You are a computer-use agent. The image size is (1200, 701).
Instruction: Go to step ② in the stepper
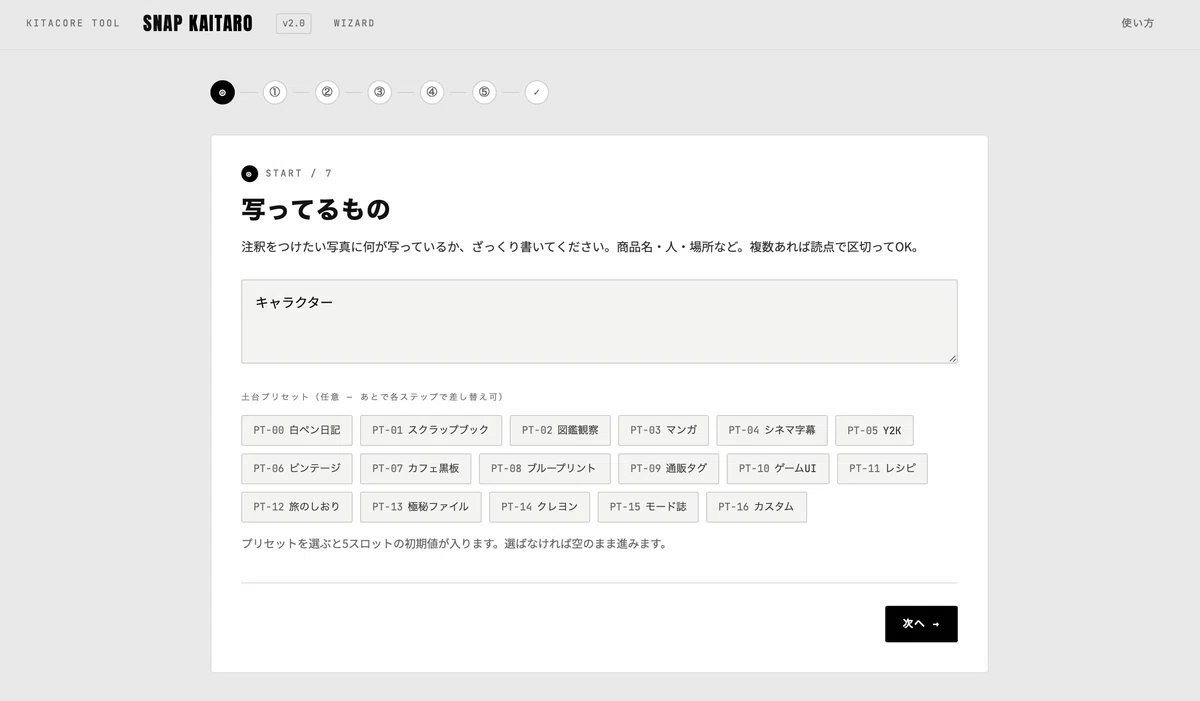coord(327,92)
